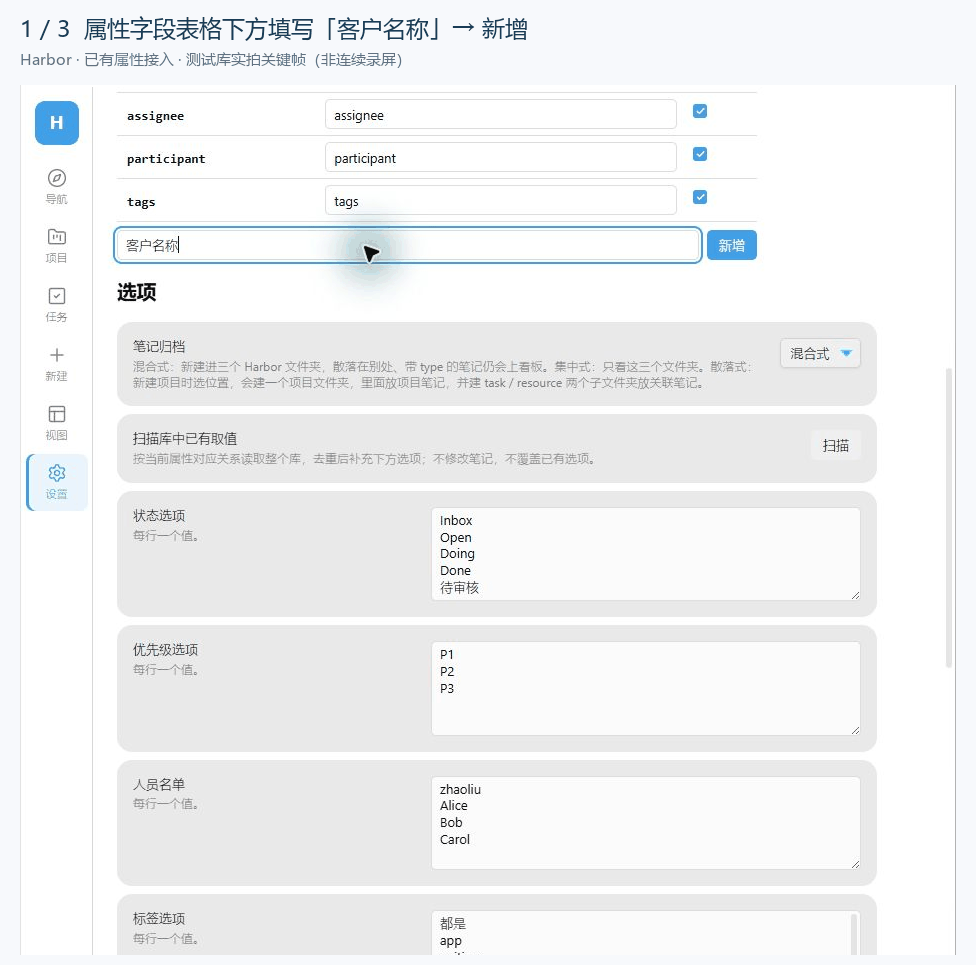
Task: Click the participant mapping input field
Action: point(500,158)
